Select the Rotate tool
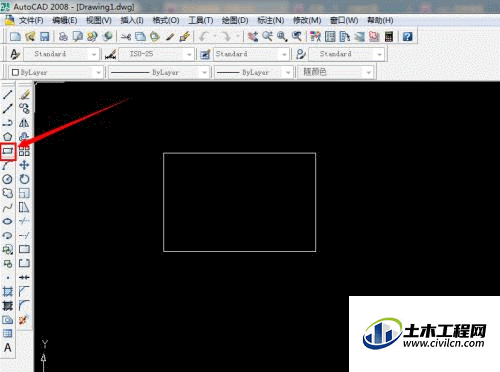This screenshot has width=500, height=372. [x=24, y=179]
